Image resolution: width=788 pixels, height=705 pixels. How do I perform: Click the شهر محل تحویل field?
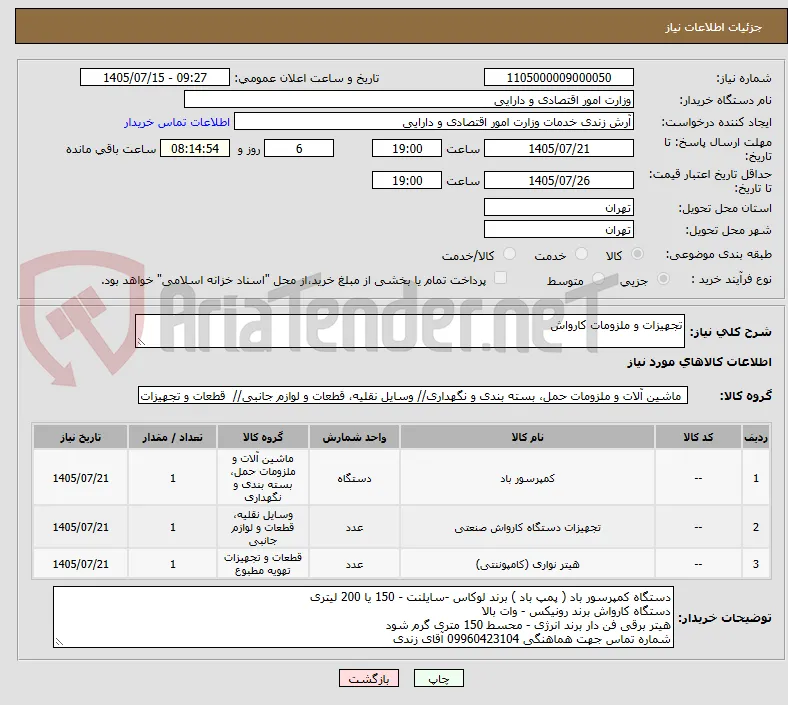pyautogui.click(x=558, y=230)
